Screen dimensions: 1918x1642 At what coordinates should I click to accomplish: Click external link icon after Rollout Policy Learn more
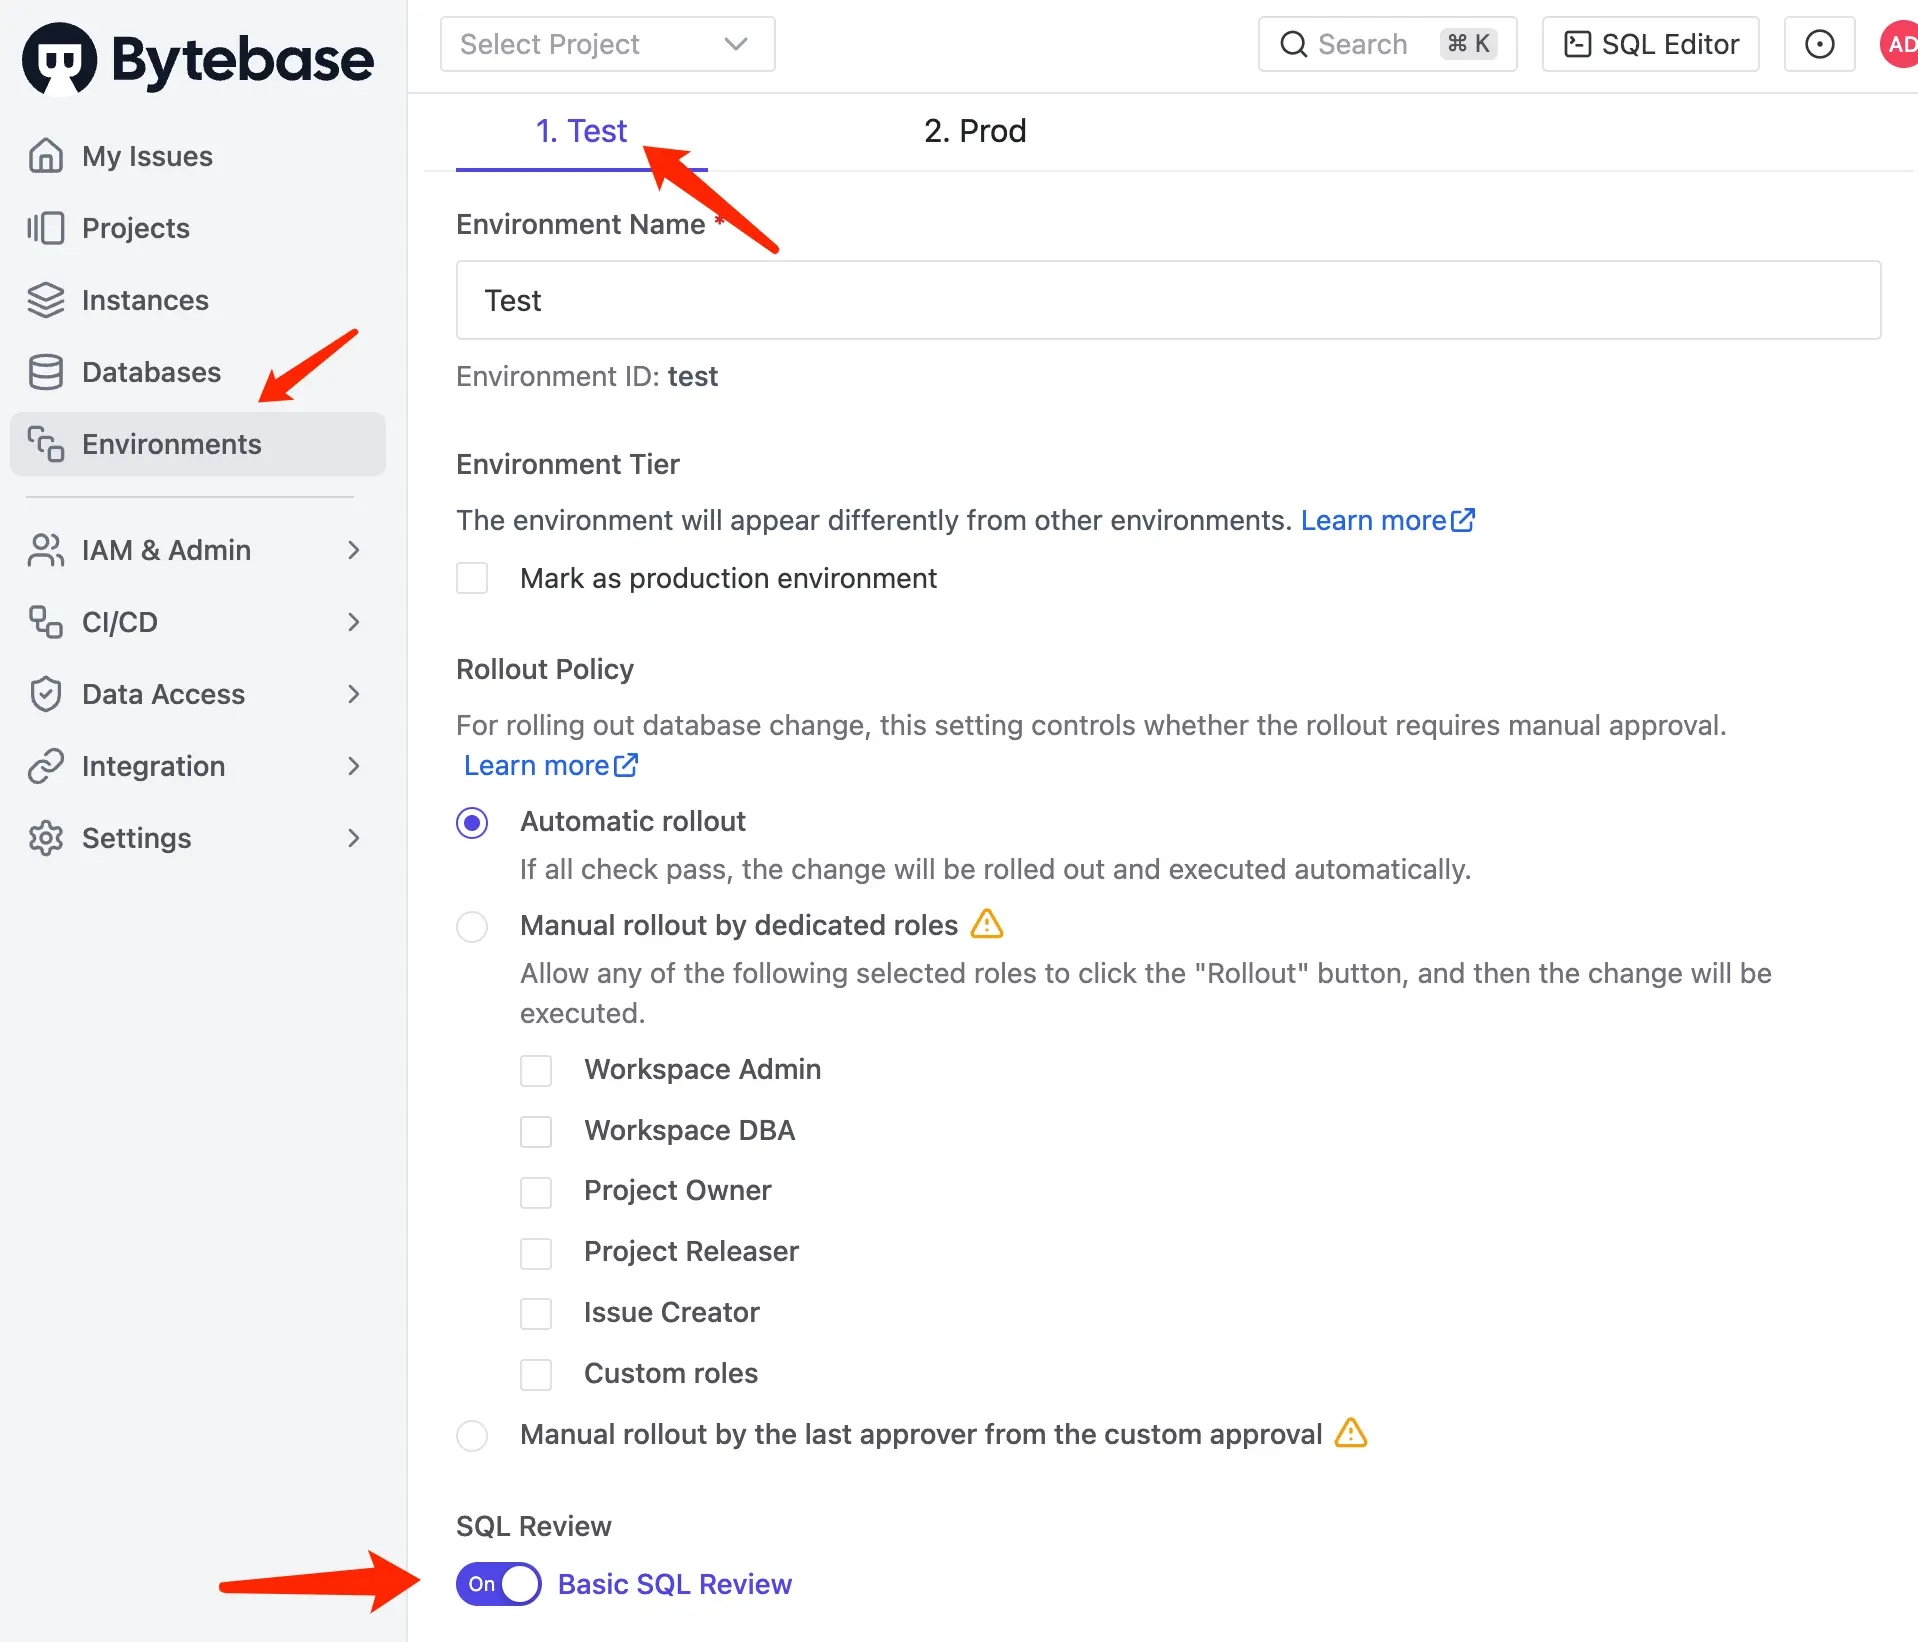tap(626, 765)
